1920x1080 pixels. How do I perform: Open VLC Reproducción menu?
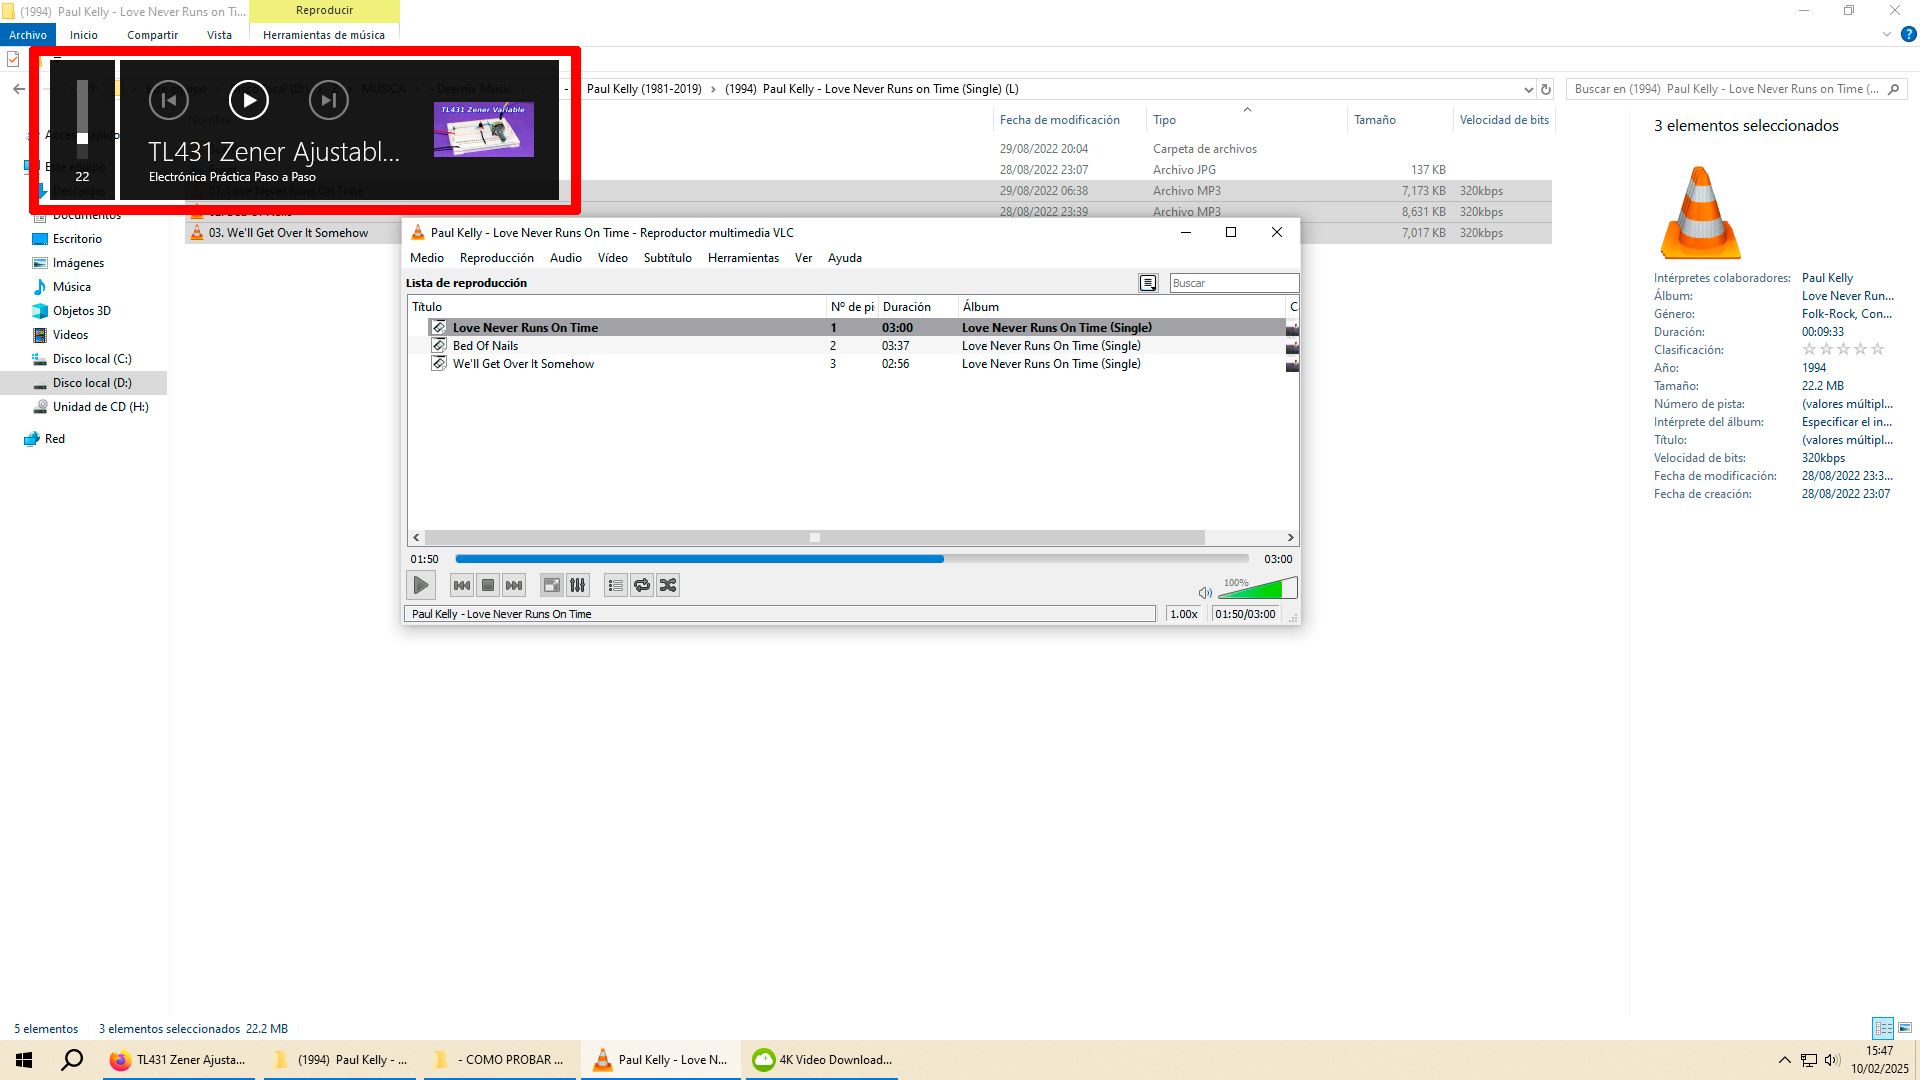[497, 258]
